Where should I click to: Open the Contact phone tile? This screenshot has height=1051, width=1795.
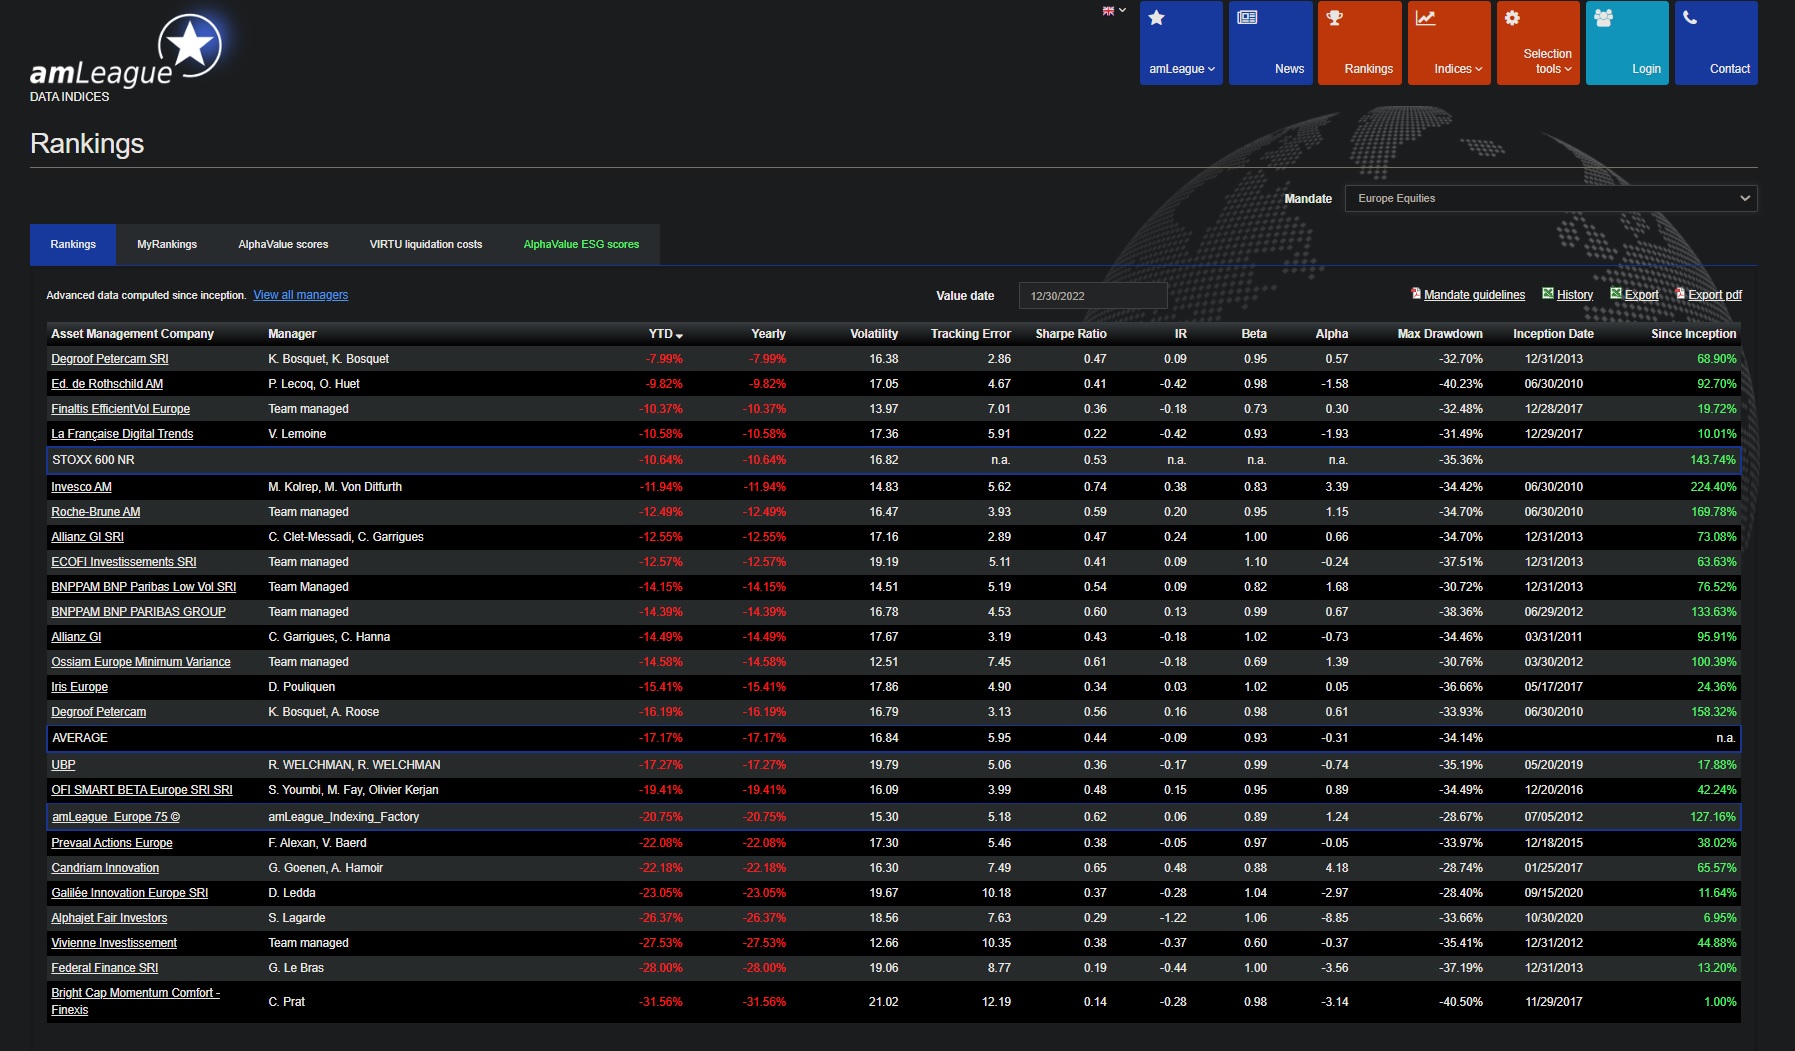(x=1716, y=43)
